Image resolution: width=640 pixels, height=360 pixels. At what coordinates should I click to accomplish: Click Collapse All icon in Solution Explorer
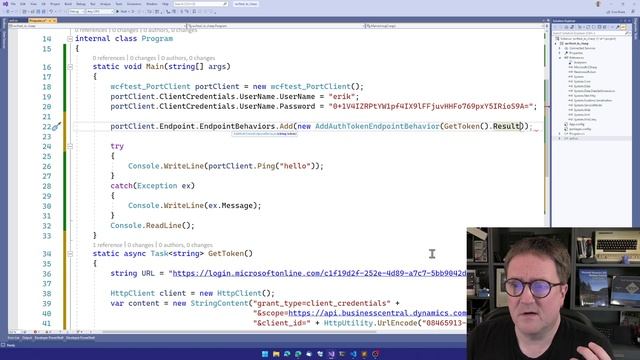pyautogui.click(x=599, y=27)
